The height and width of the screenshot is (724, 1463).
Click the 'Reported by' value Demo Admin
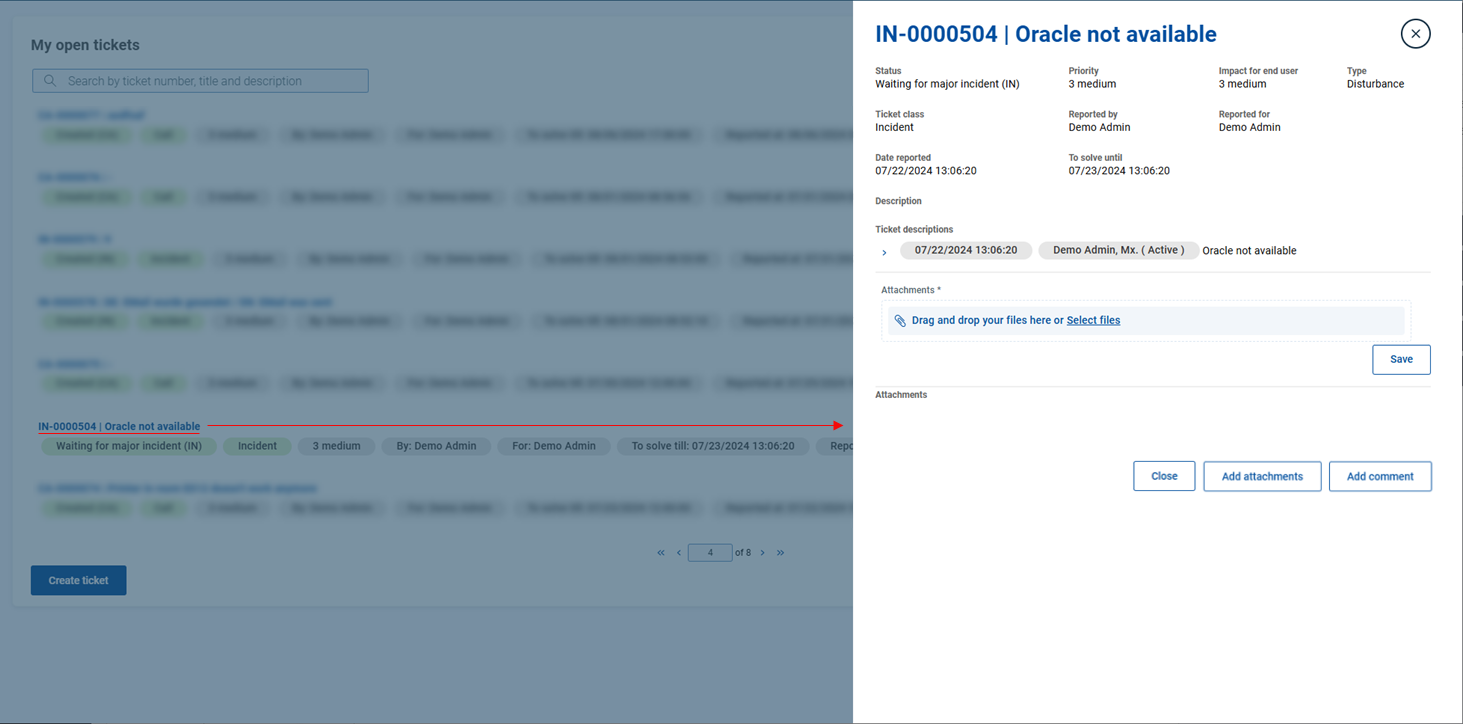(x=1099, y=127)
